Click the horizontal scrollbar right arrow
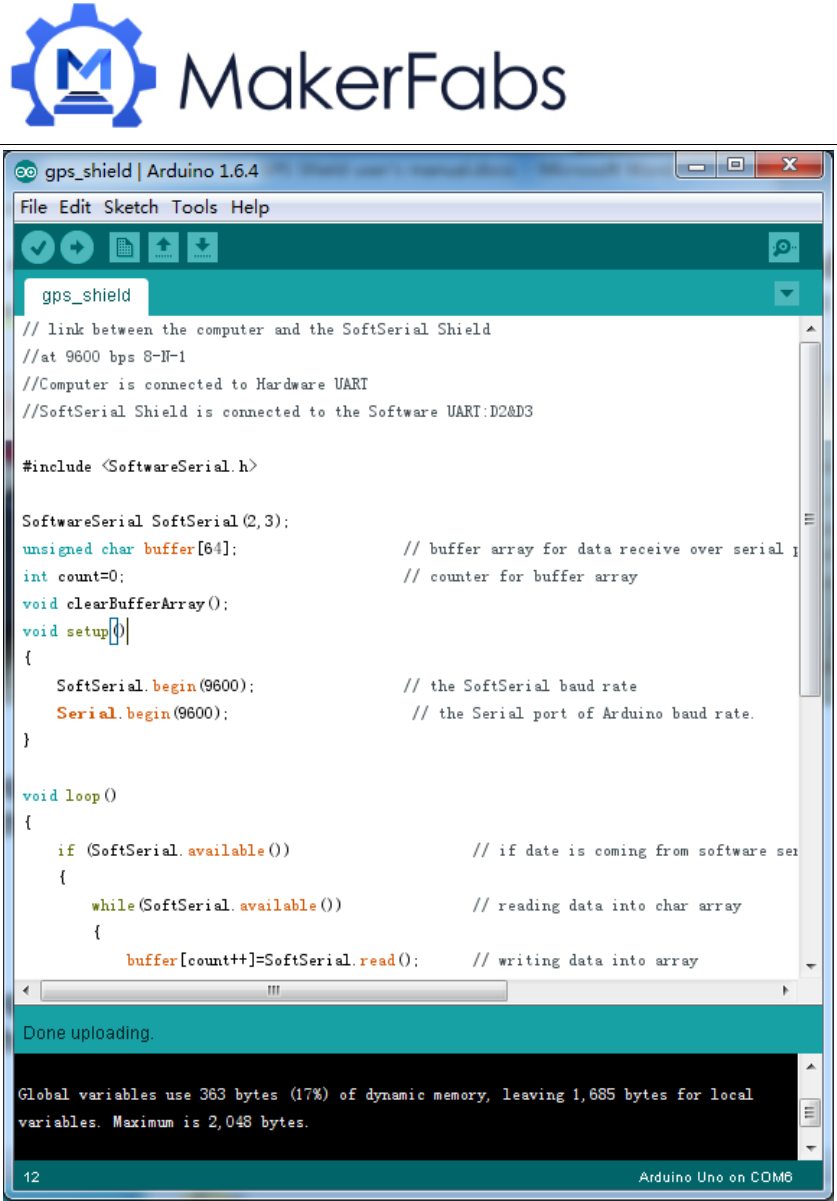Viewport: 837px width, 1201px height. pos(786,990)
